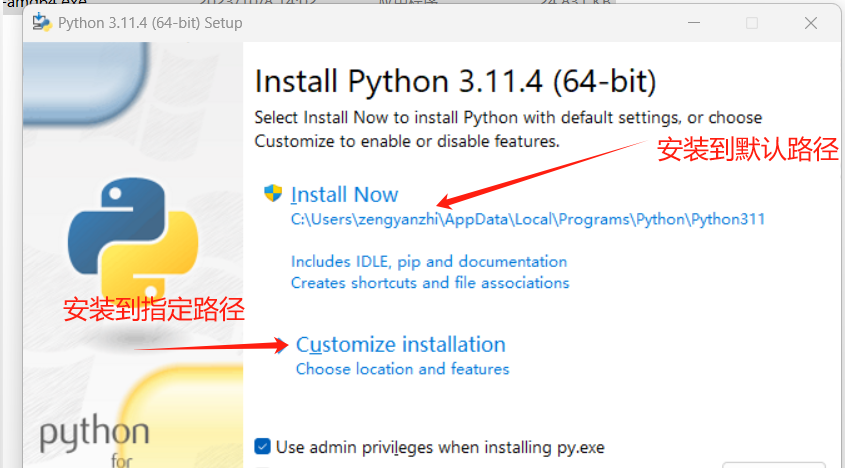Click the "Install Python 3.11.4 (64-bit)" heading
Screen dimensions: 845x468
click(x=455, y=80)
